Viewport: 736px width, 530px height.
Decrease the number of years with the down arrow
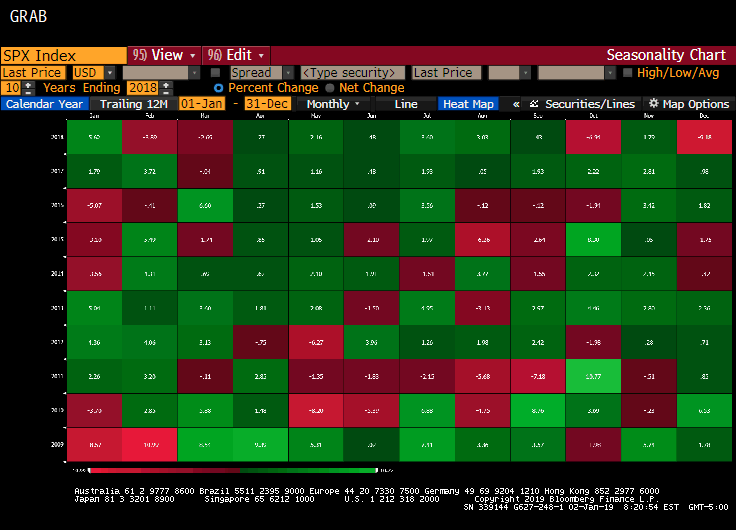click(29, 91)
